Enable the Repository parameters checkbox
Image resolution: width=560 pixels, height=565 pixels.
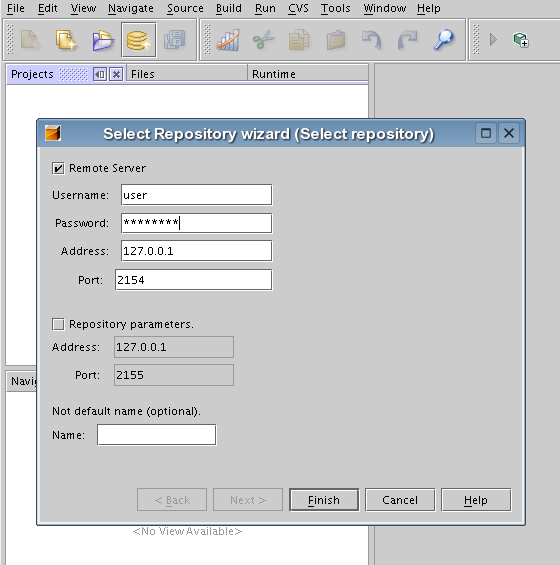[58, 324]
